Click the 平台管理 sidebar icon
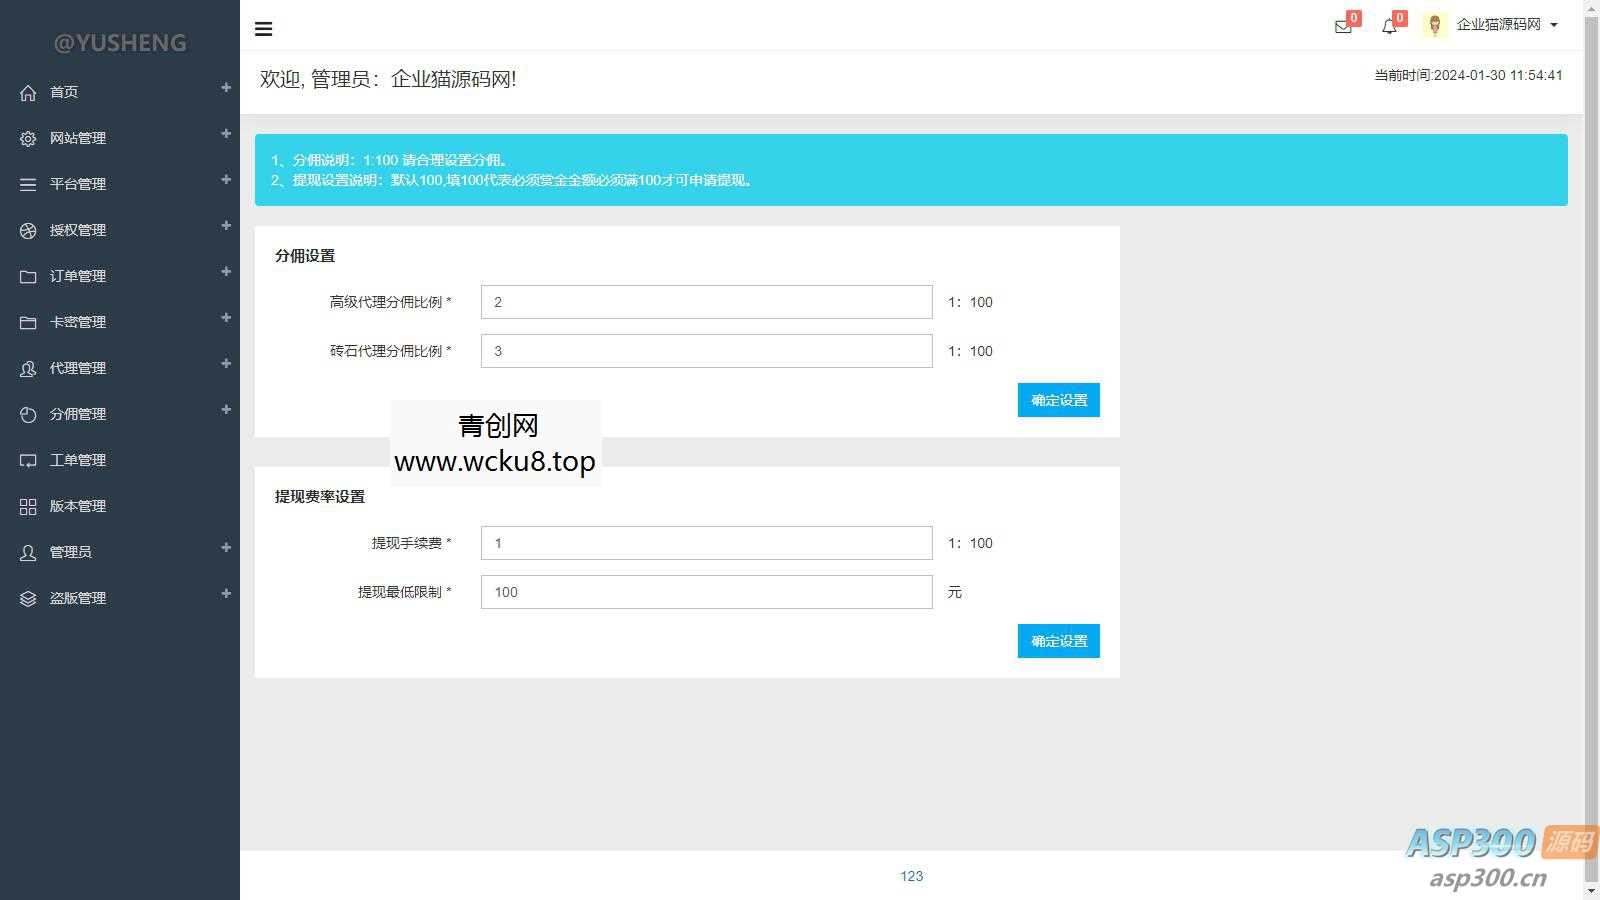 tap(27, 184)
